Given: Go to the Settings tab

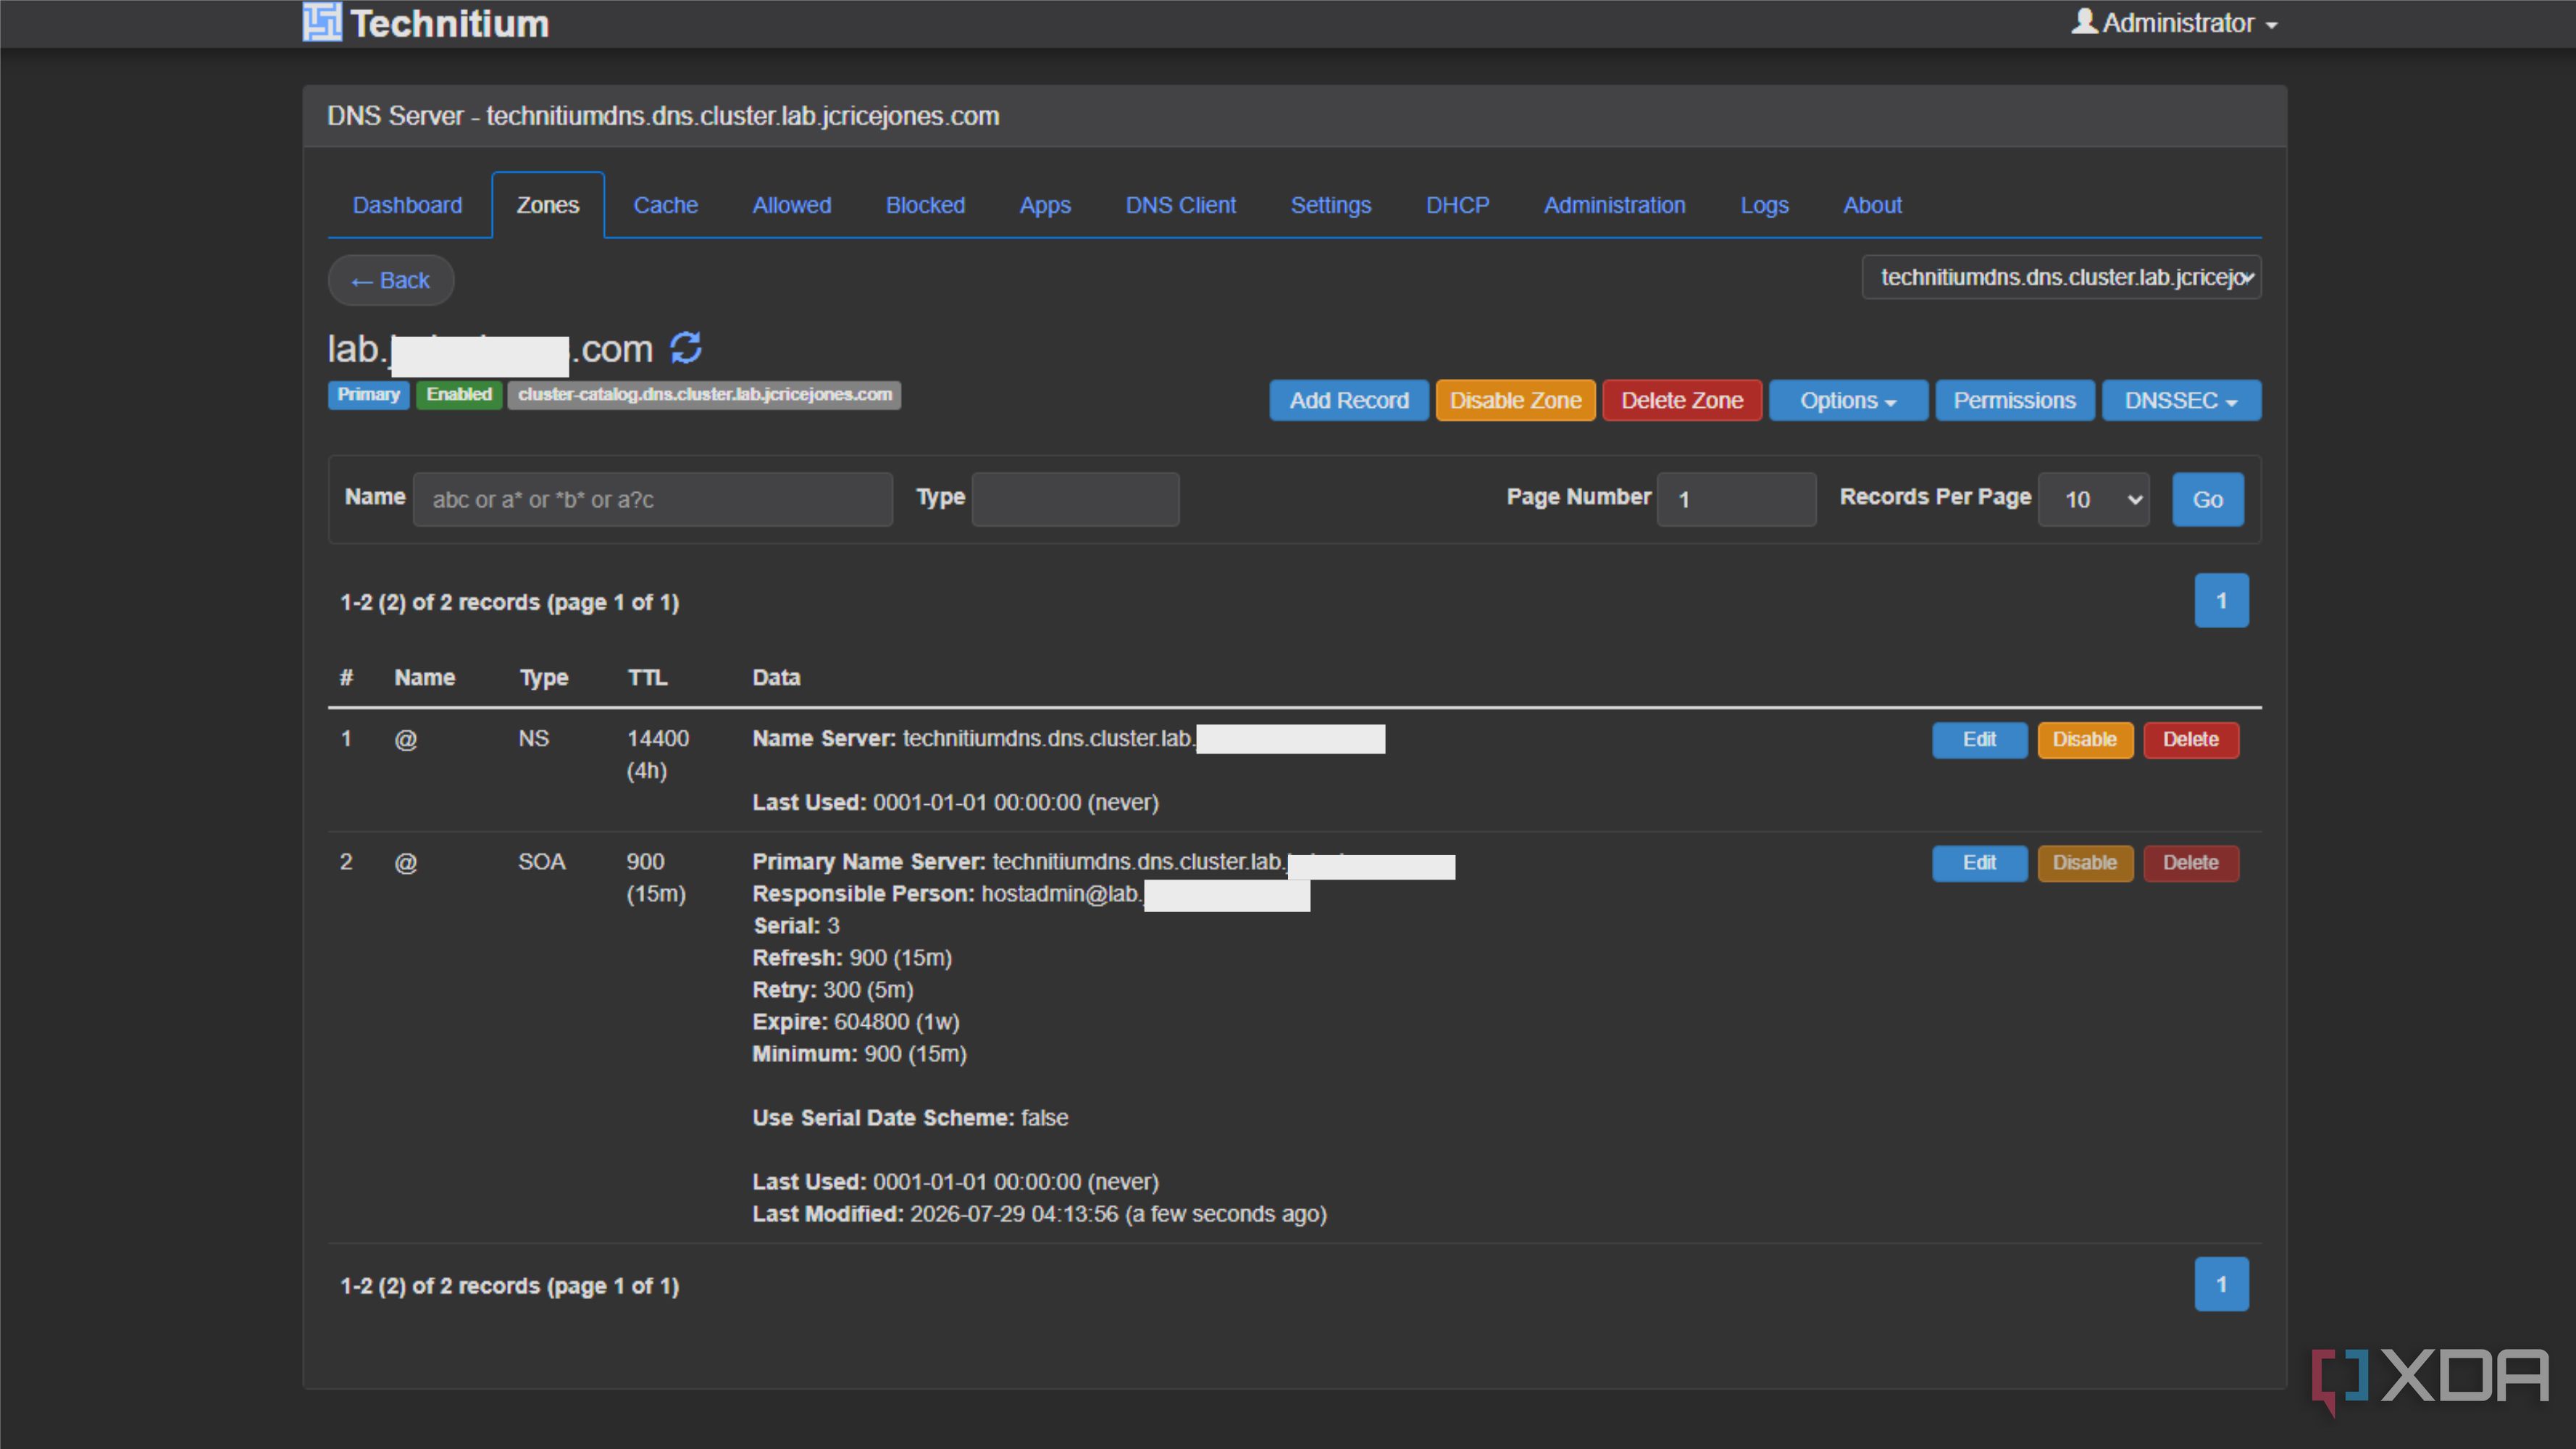Looking at the screenshot, I should tap(1331, 205).
